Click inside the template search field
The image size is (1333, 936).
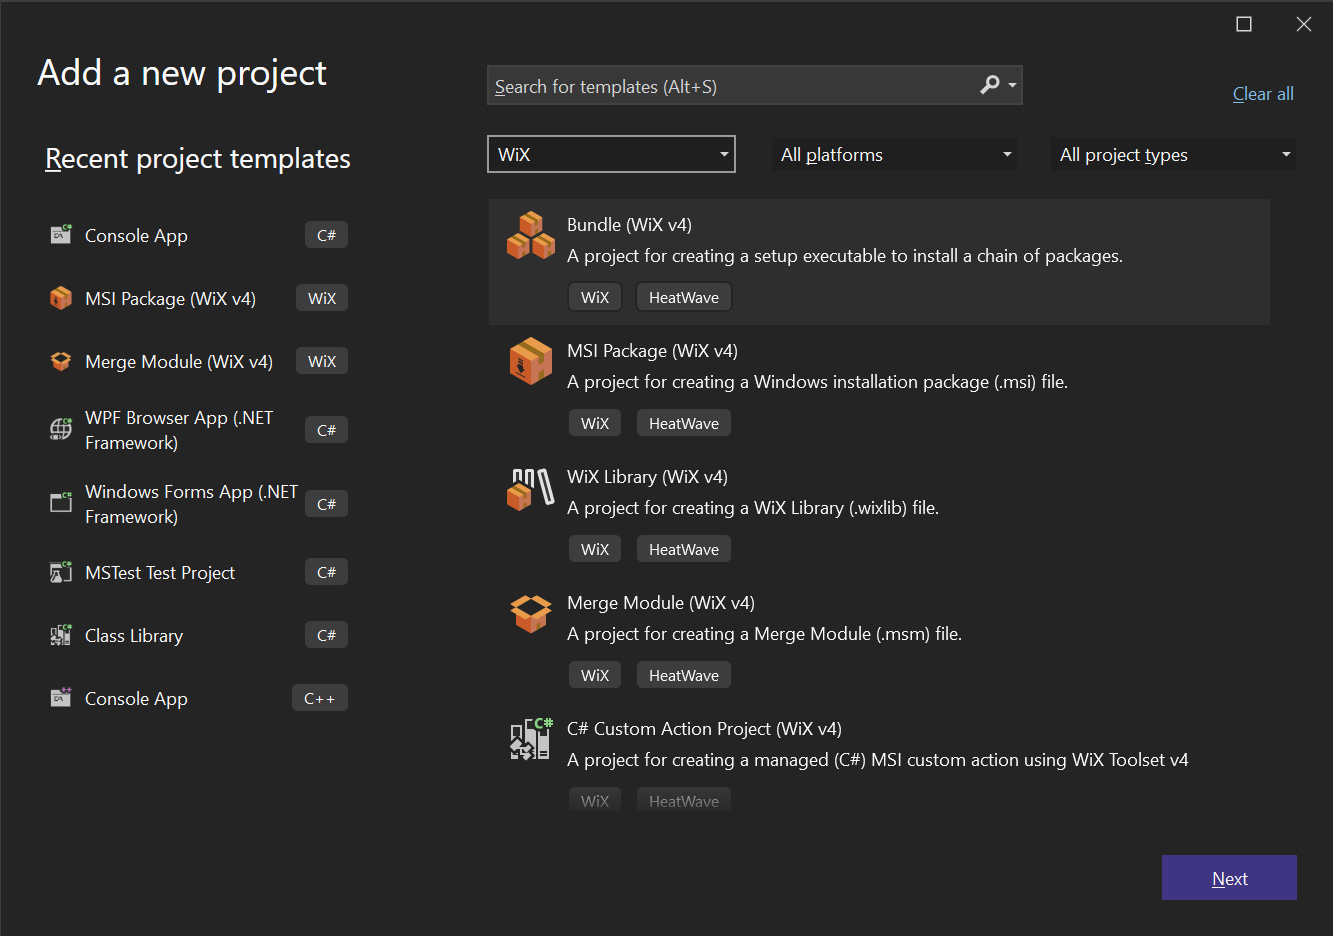(700, 86)
